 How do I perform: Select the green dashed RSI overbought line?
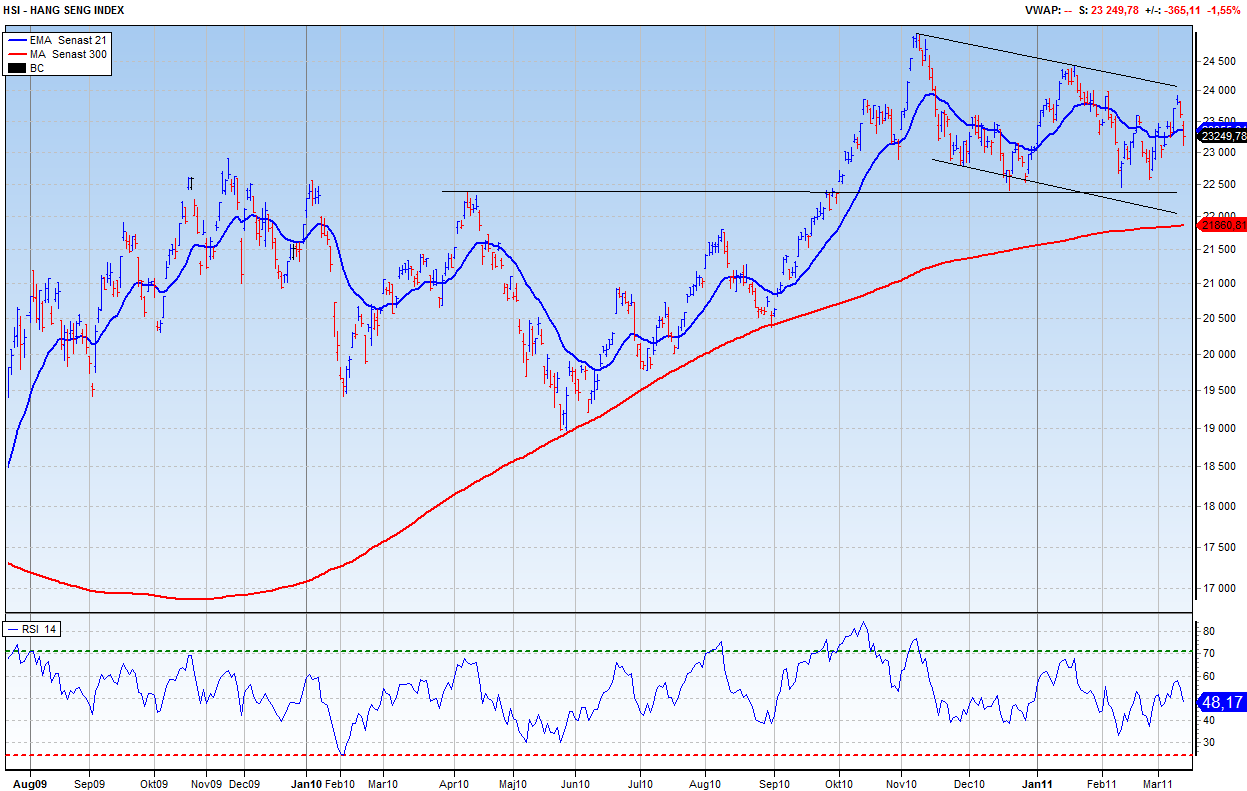(x=600, y=652)
